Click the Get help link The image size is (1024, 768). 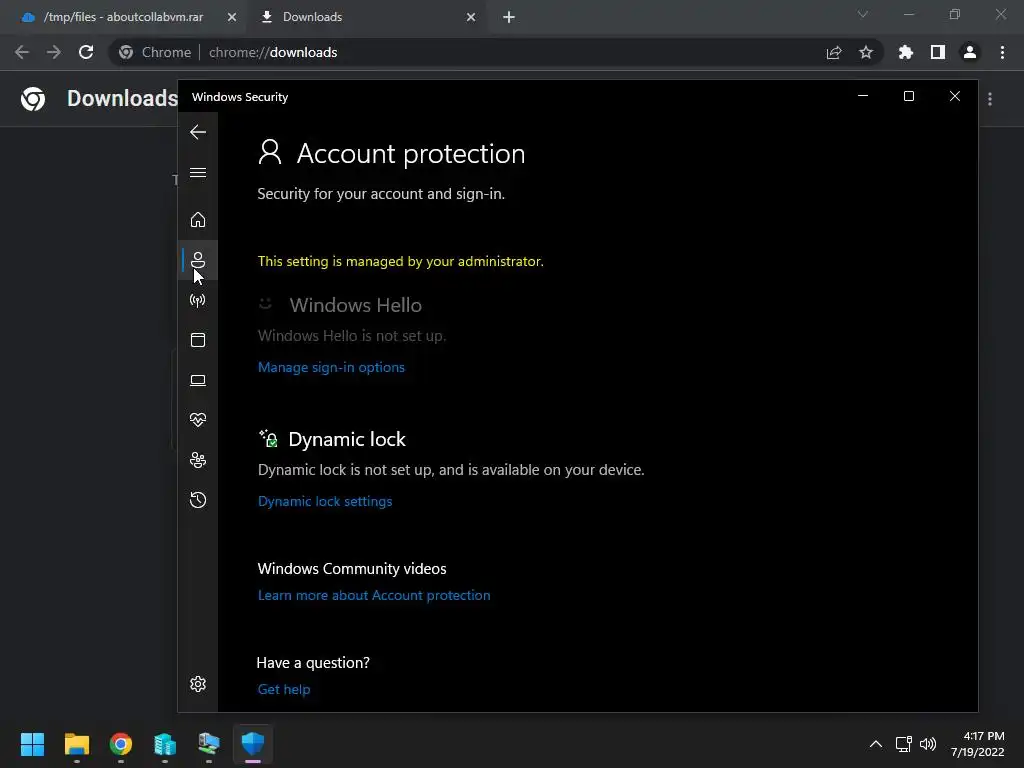pyautogui.click(x=284, y=689)
